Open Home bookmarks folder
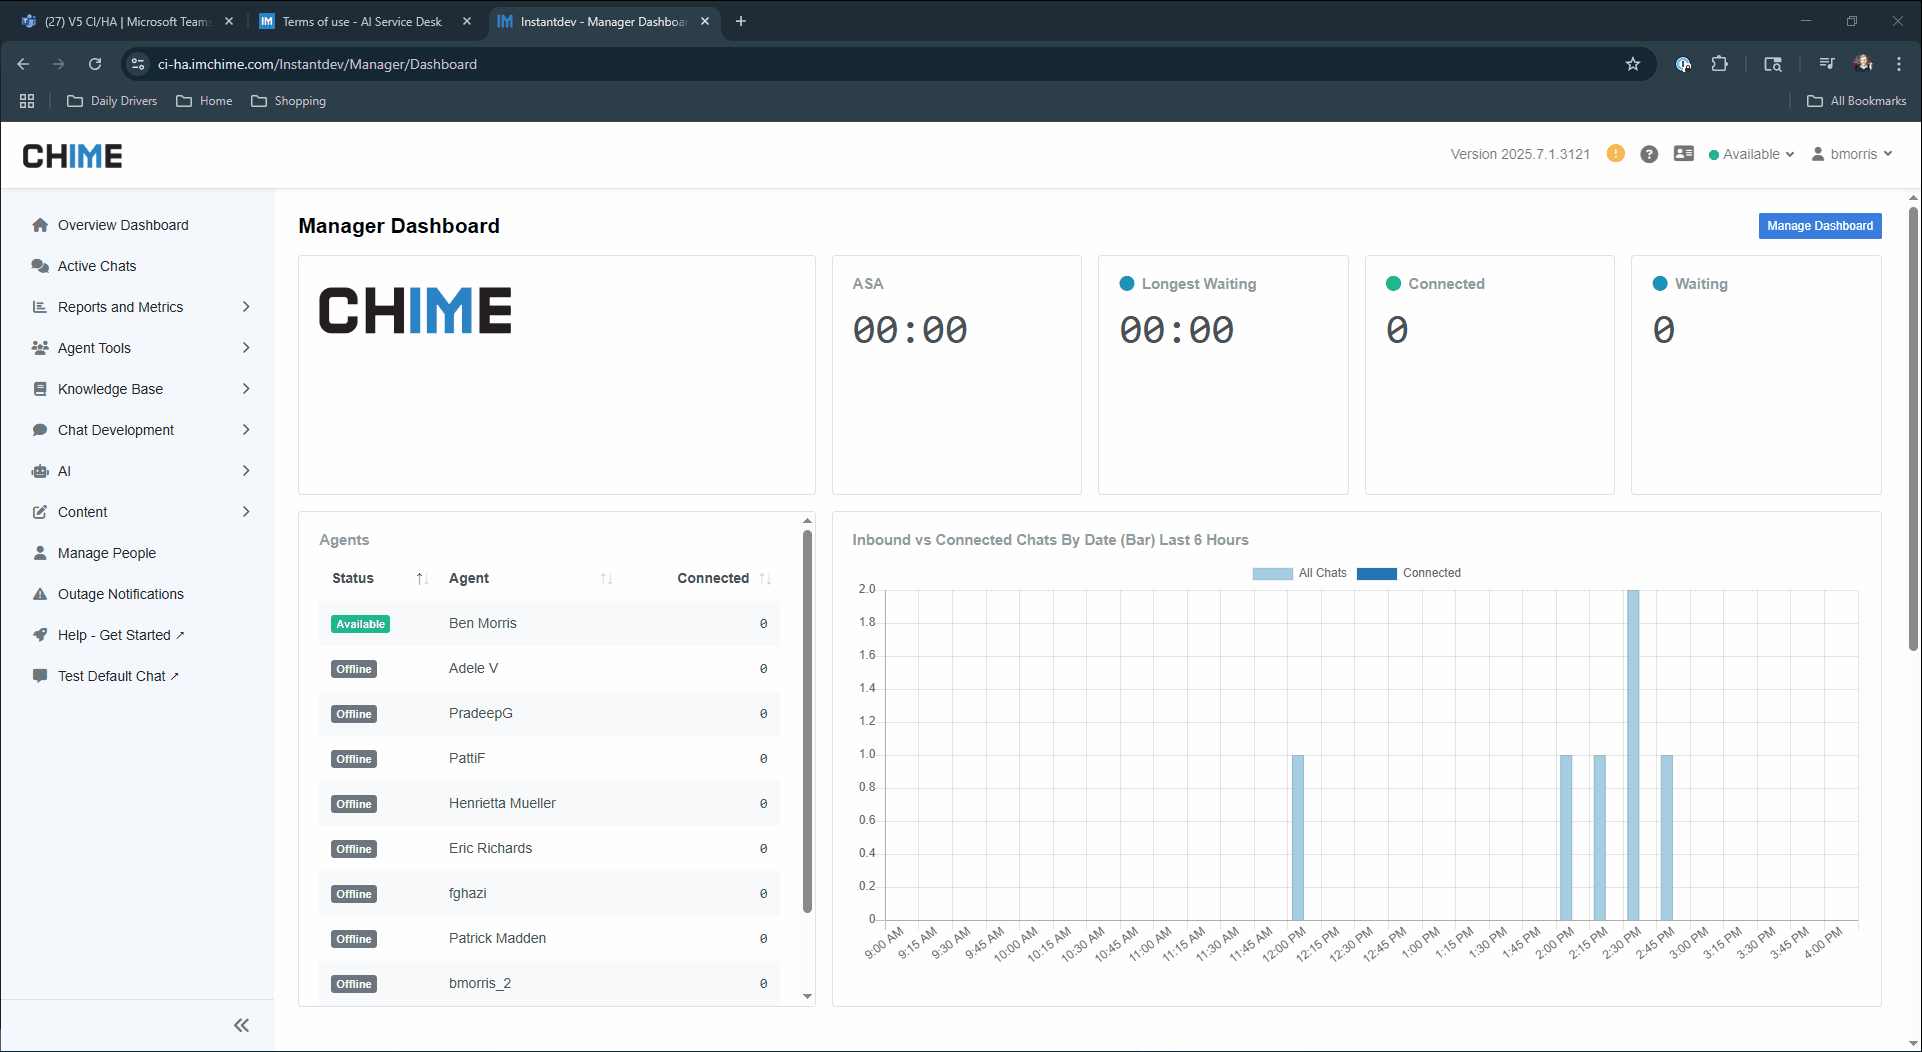The width and height of the screenshot is (1922, 1052). tap(204, 101)
